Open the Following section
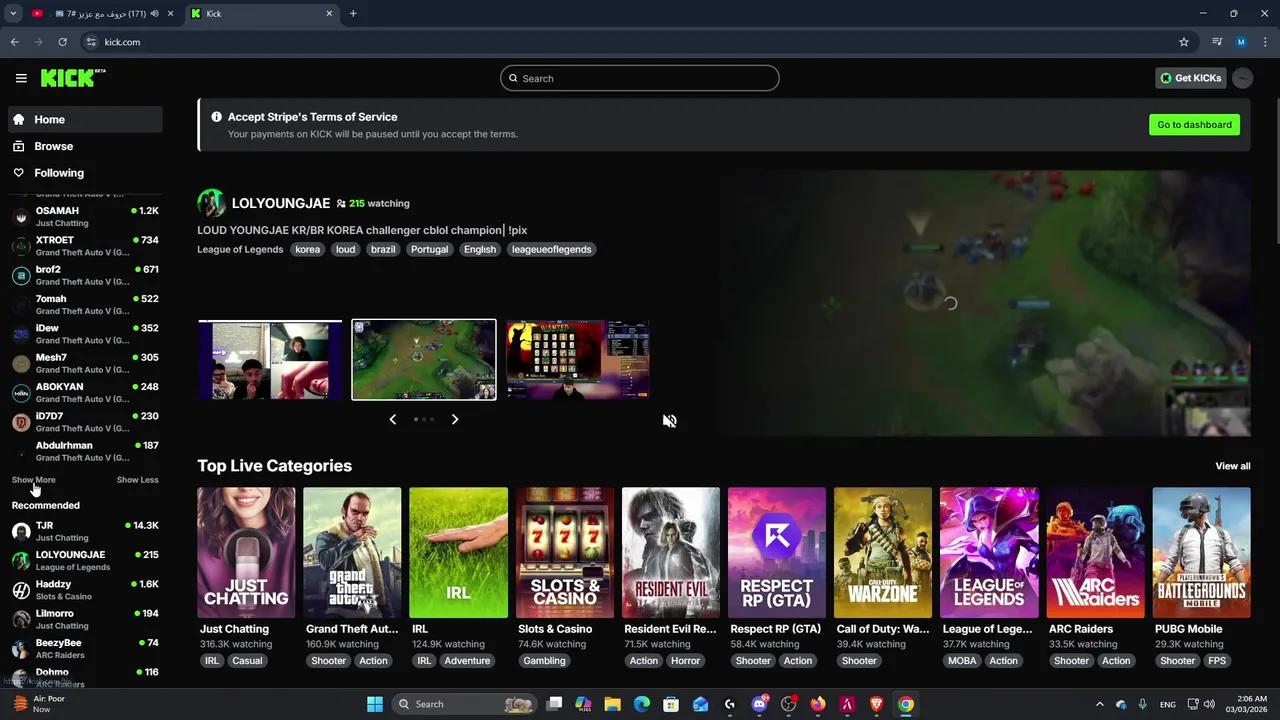 tap(85, 173)
